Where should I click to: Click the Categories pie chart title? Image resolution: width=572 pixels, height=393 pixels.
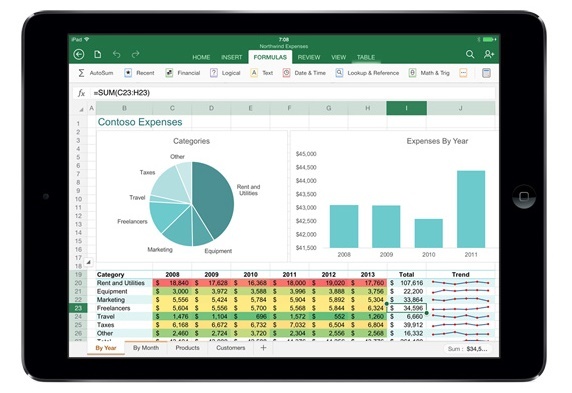tap(191, 141)
